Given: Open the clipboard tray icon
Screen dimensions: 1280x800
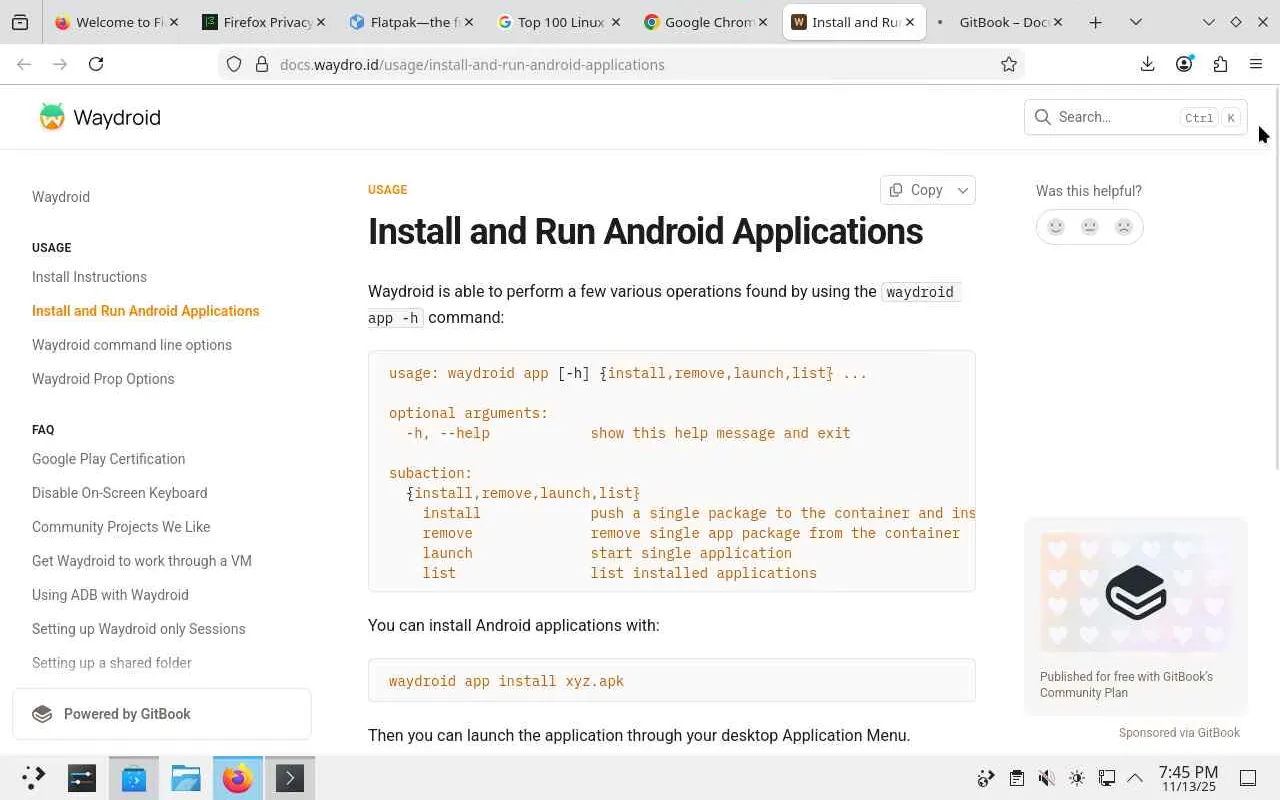Looking at the screenshot, I should (x=1016, y=778).
